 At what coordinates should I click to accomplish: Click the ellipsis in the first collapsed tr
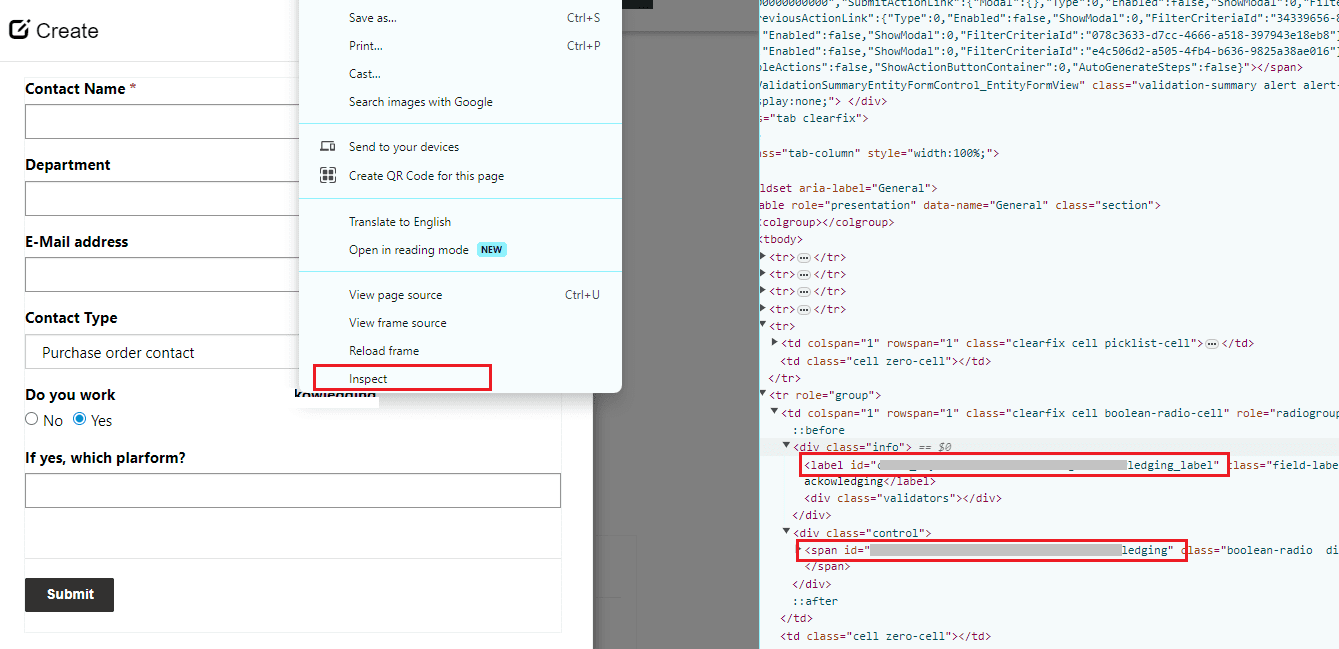(803, 257)
